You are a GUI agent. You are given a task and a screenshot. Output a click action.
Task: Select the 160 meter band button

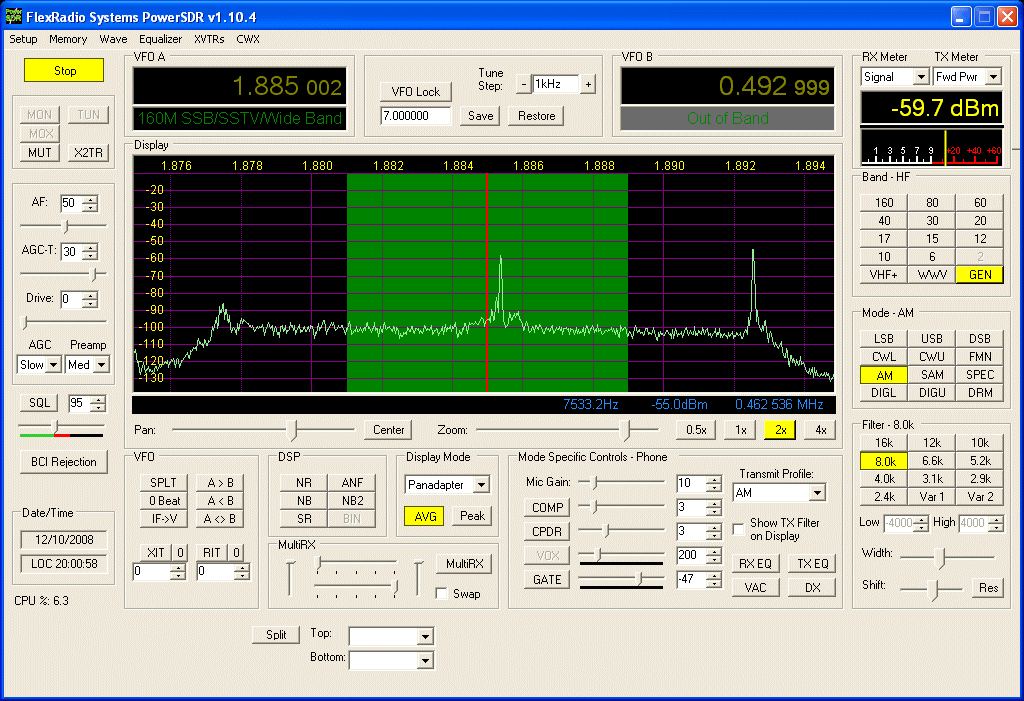click(x=884, y=202)
